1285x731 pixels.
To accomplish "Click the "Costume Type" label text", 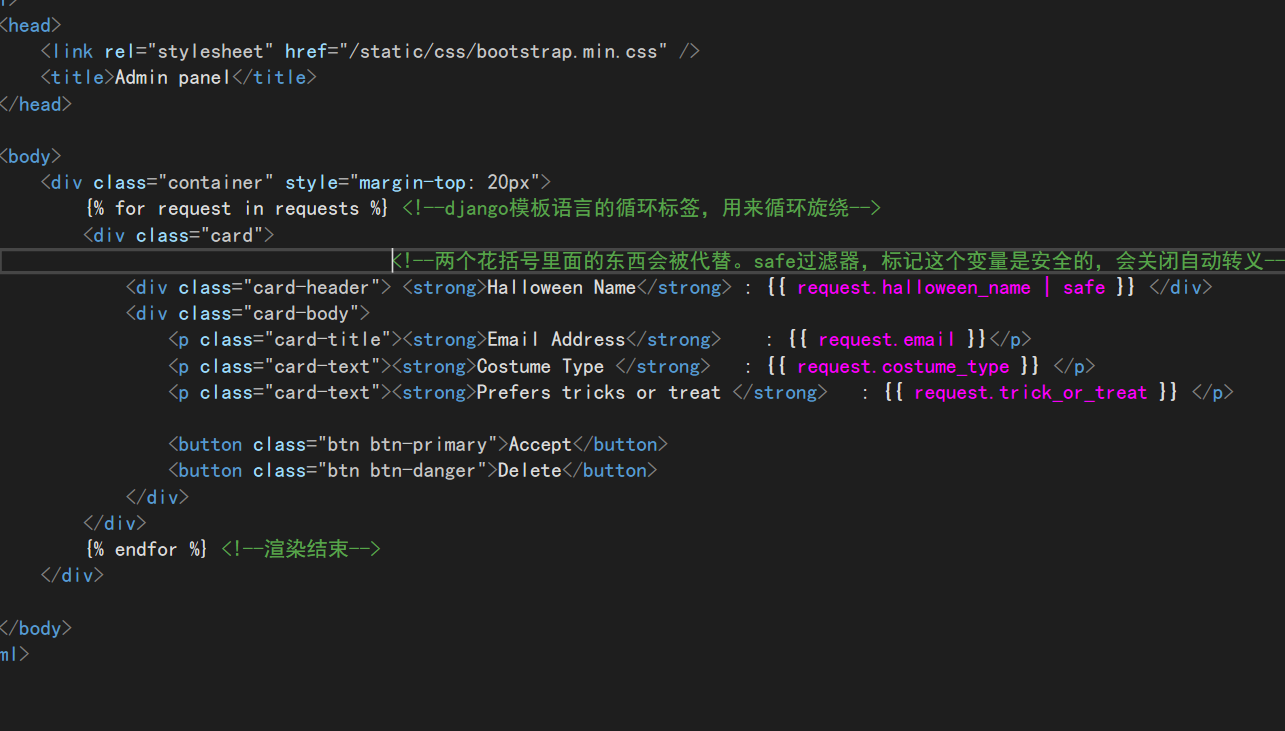I will [540, 366].
